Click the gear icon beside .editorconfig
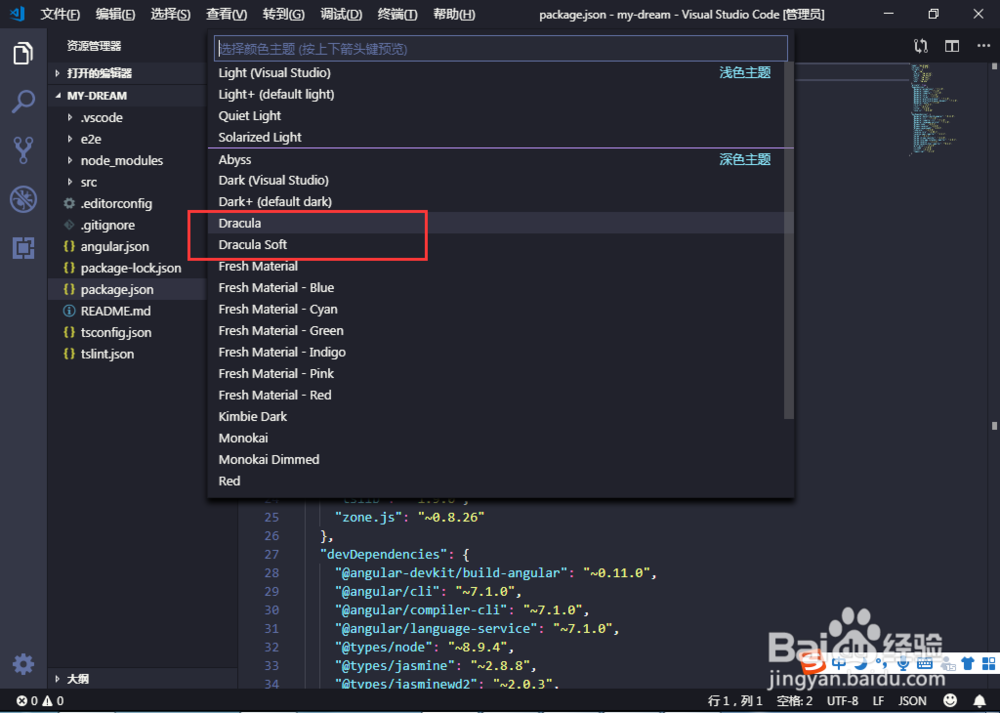 (69, 203)
